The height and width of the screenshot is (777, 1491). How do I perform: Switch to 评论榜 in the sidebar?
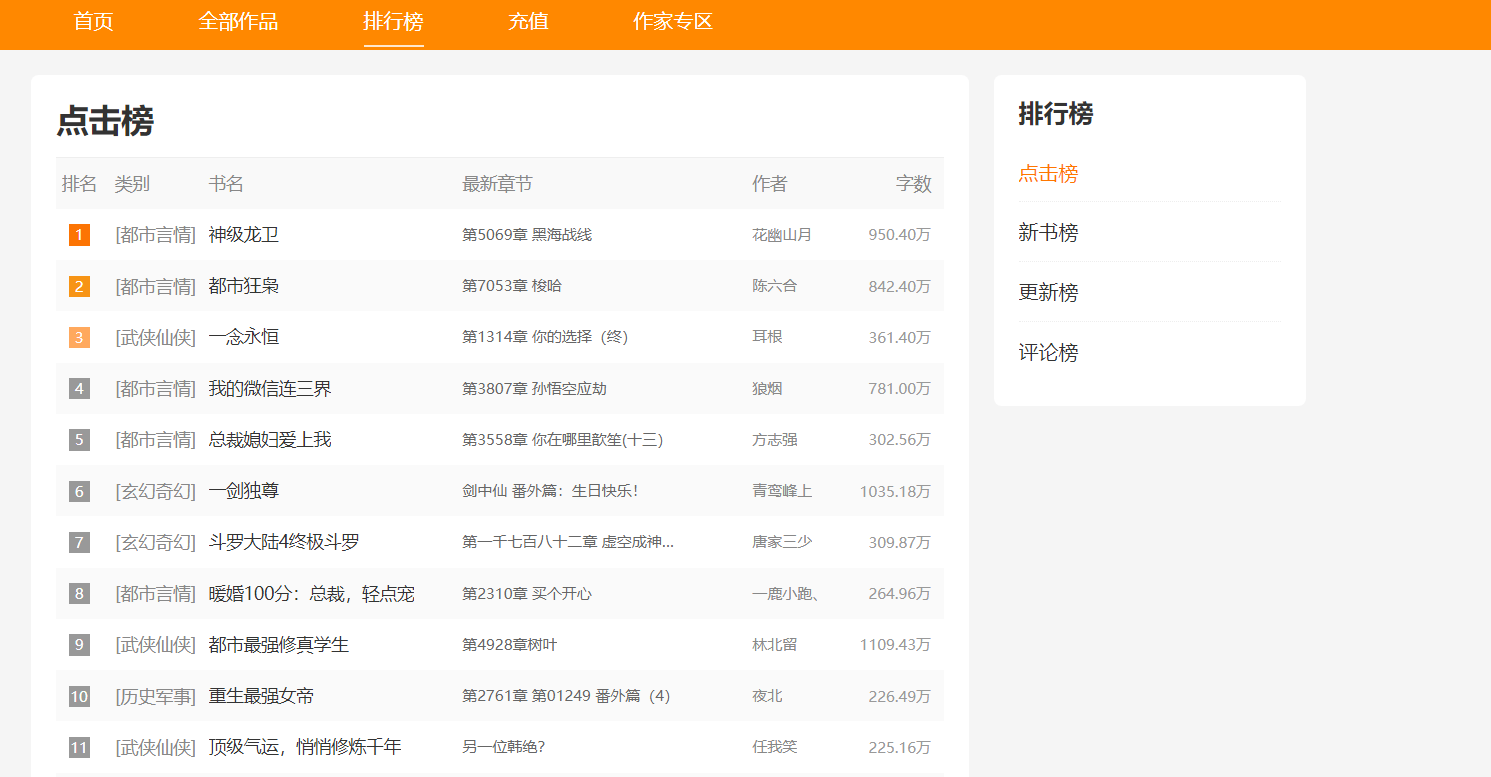pyautogui.click(x=1048, y=352)
